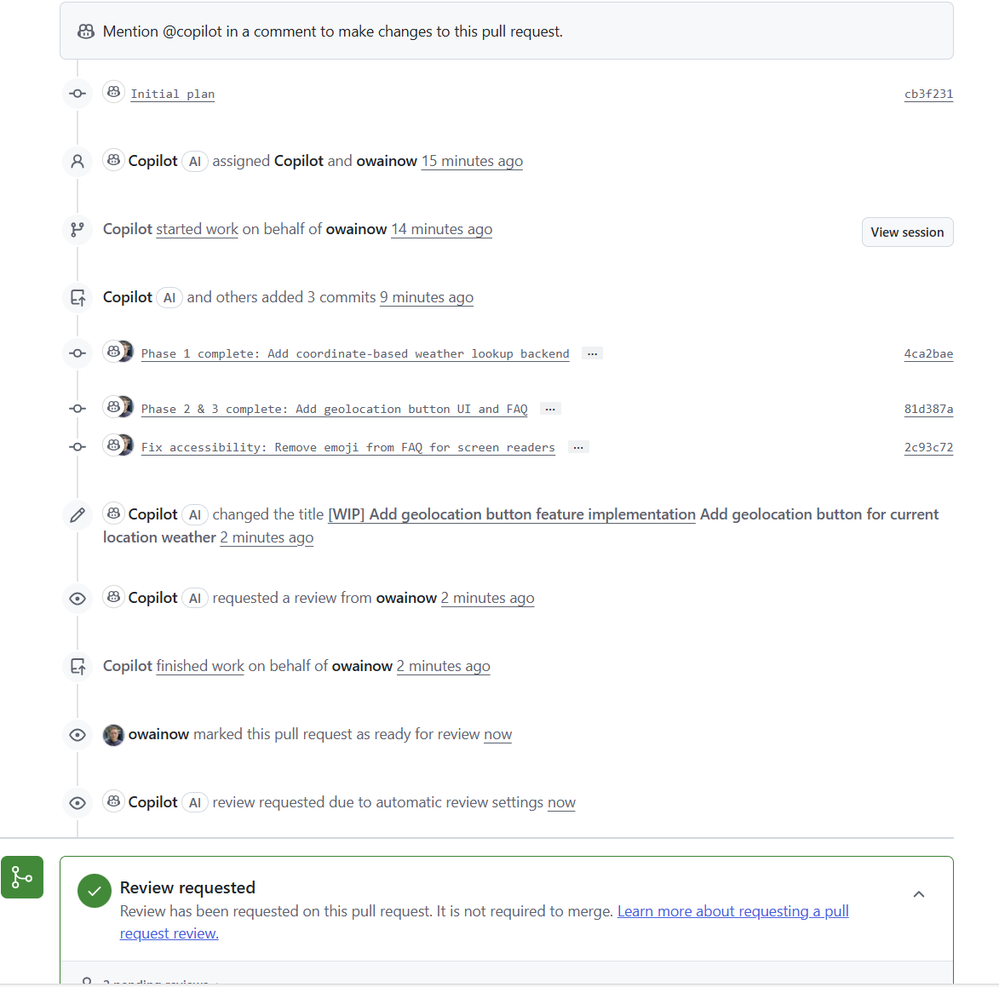999x987 pixels.
Task: Click the green merge branch icon
Action: (22, 877)
